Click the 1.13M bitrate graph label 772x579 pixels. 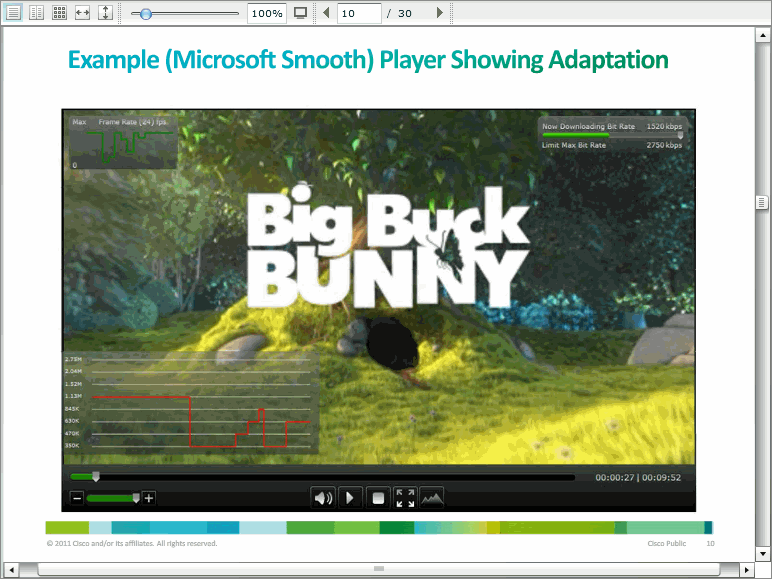click(x=73, y=396)
